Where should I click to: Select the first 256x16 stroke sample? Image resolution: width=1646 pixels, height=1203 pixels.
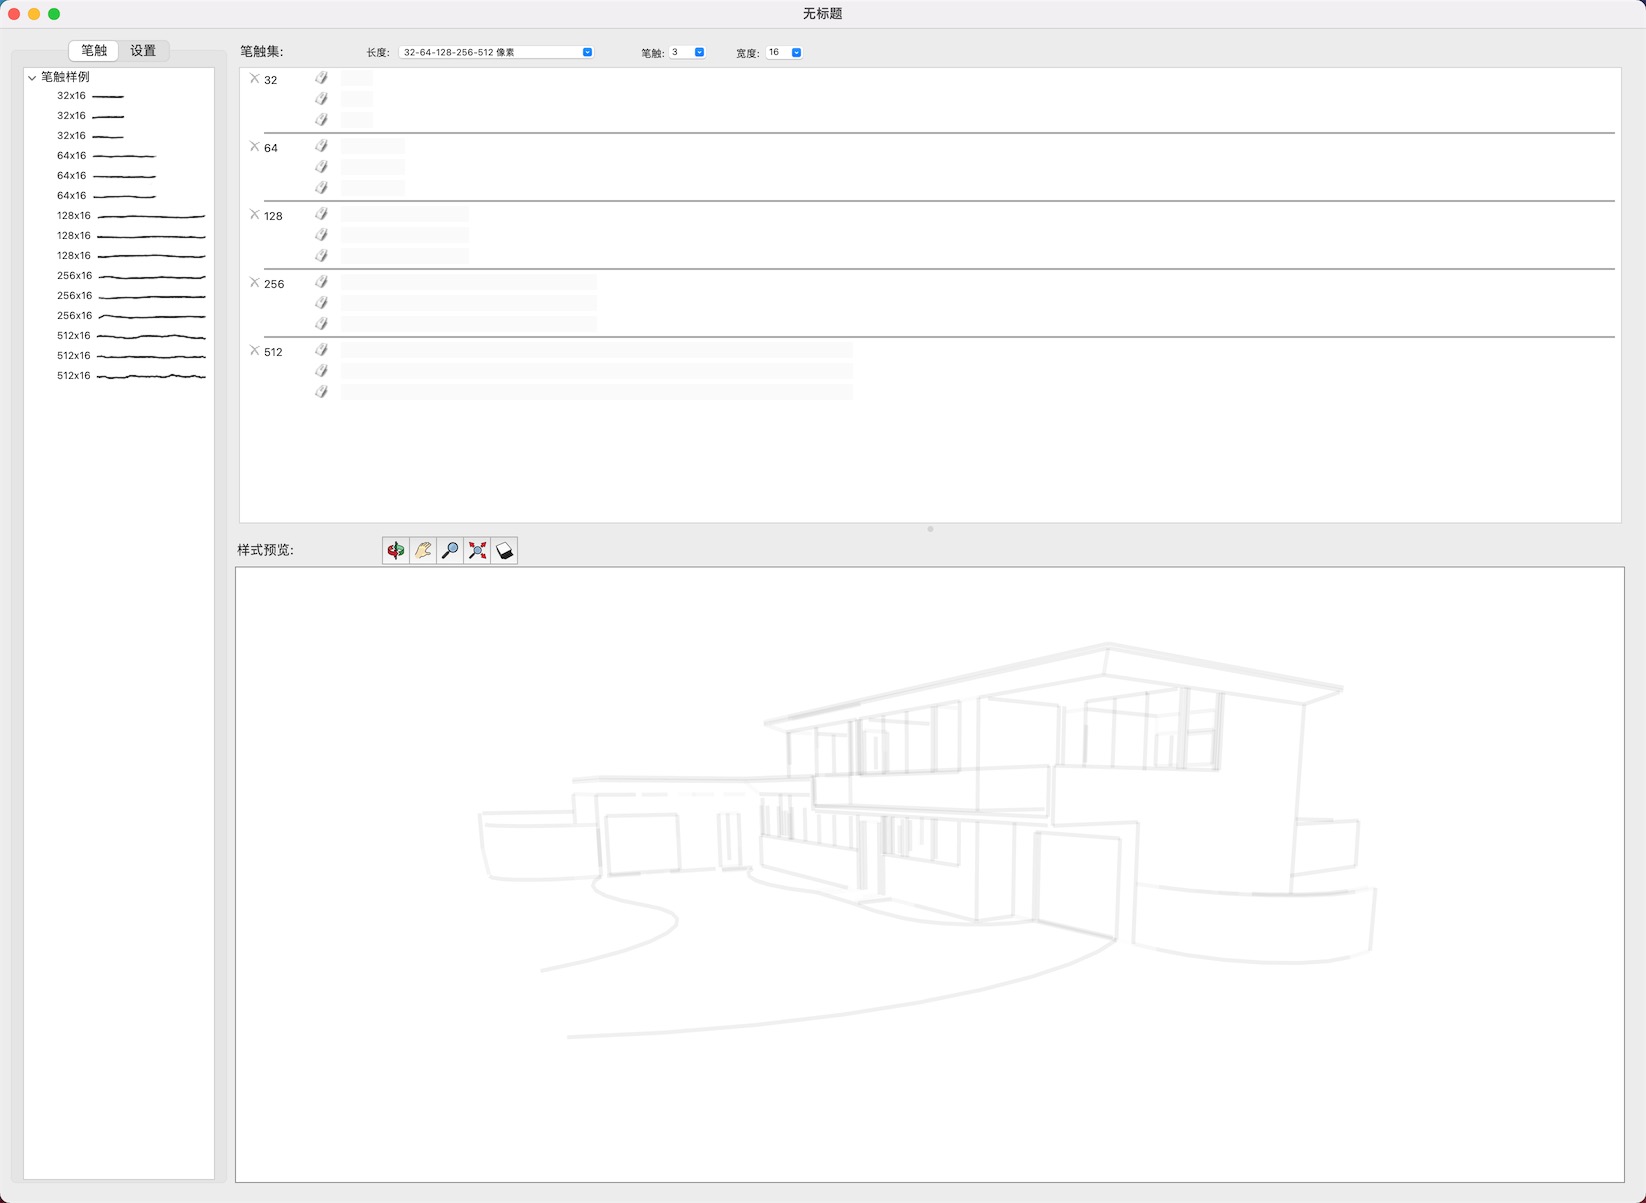pos(131,276)
